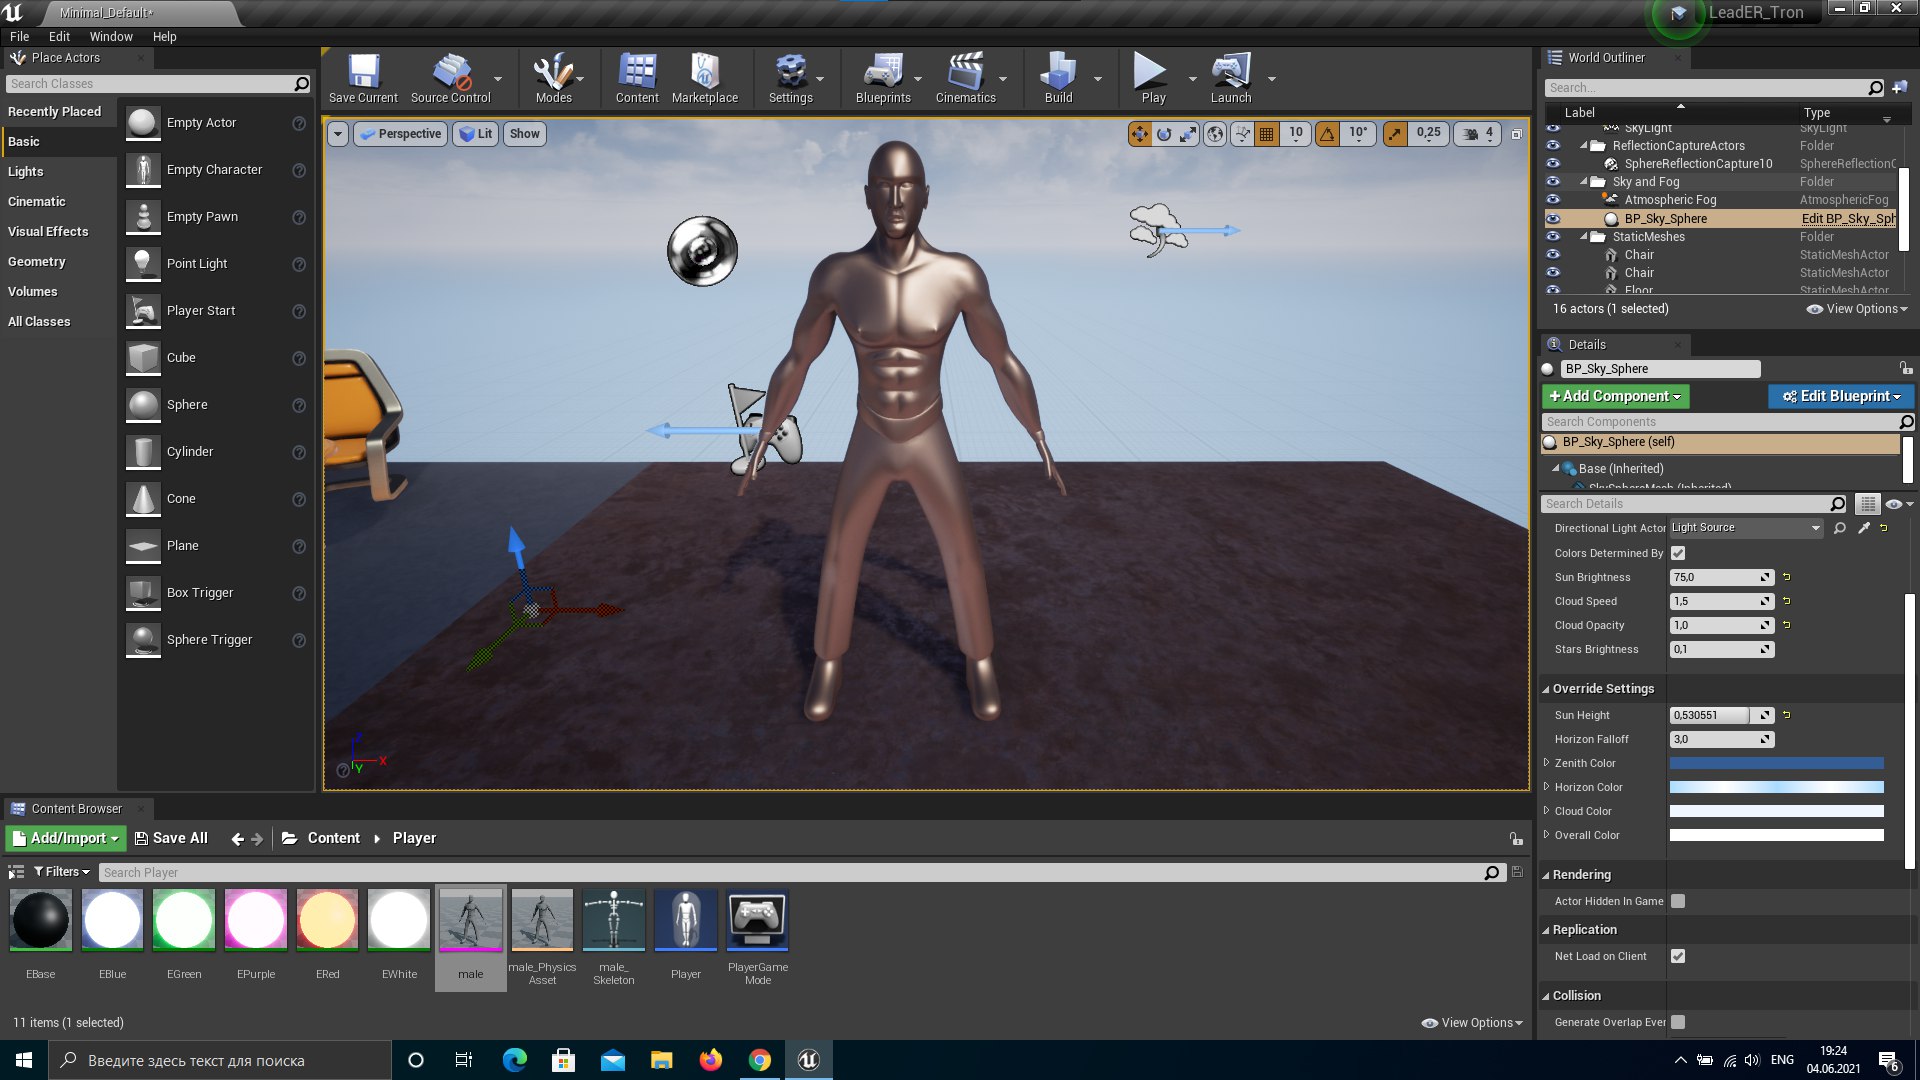The image size is (1920, 1080).
Task: Select the rotate transform gizmo icon
Action: 1164,133
